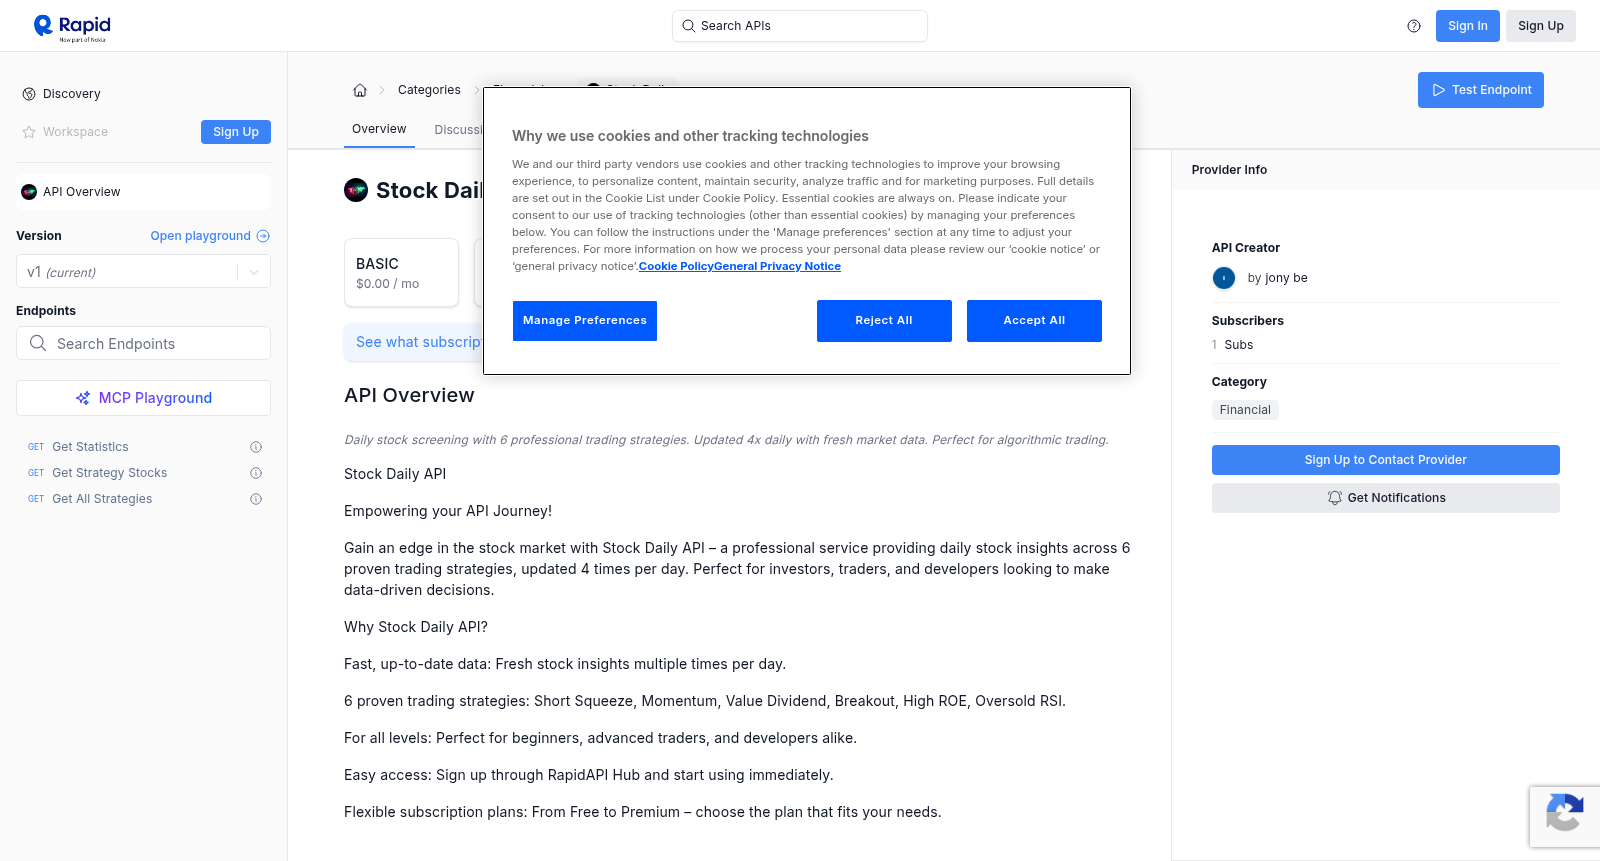Go to home breadcrumb icon
The width and height of the screenshot is (1600, 861).
tap(360, 90)
